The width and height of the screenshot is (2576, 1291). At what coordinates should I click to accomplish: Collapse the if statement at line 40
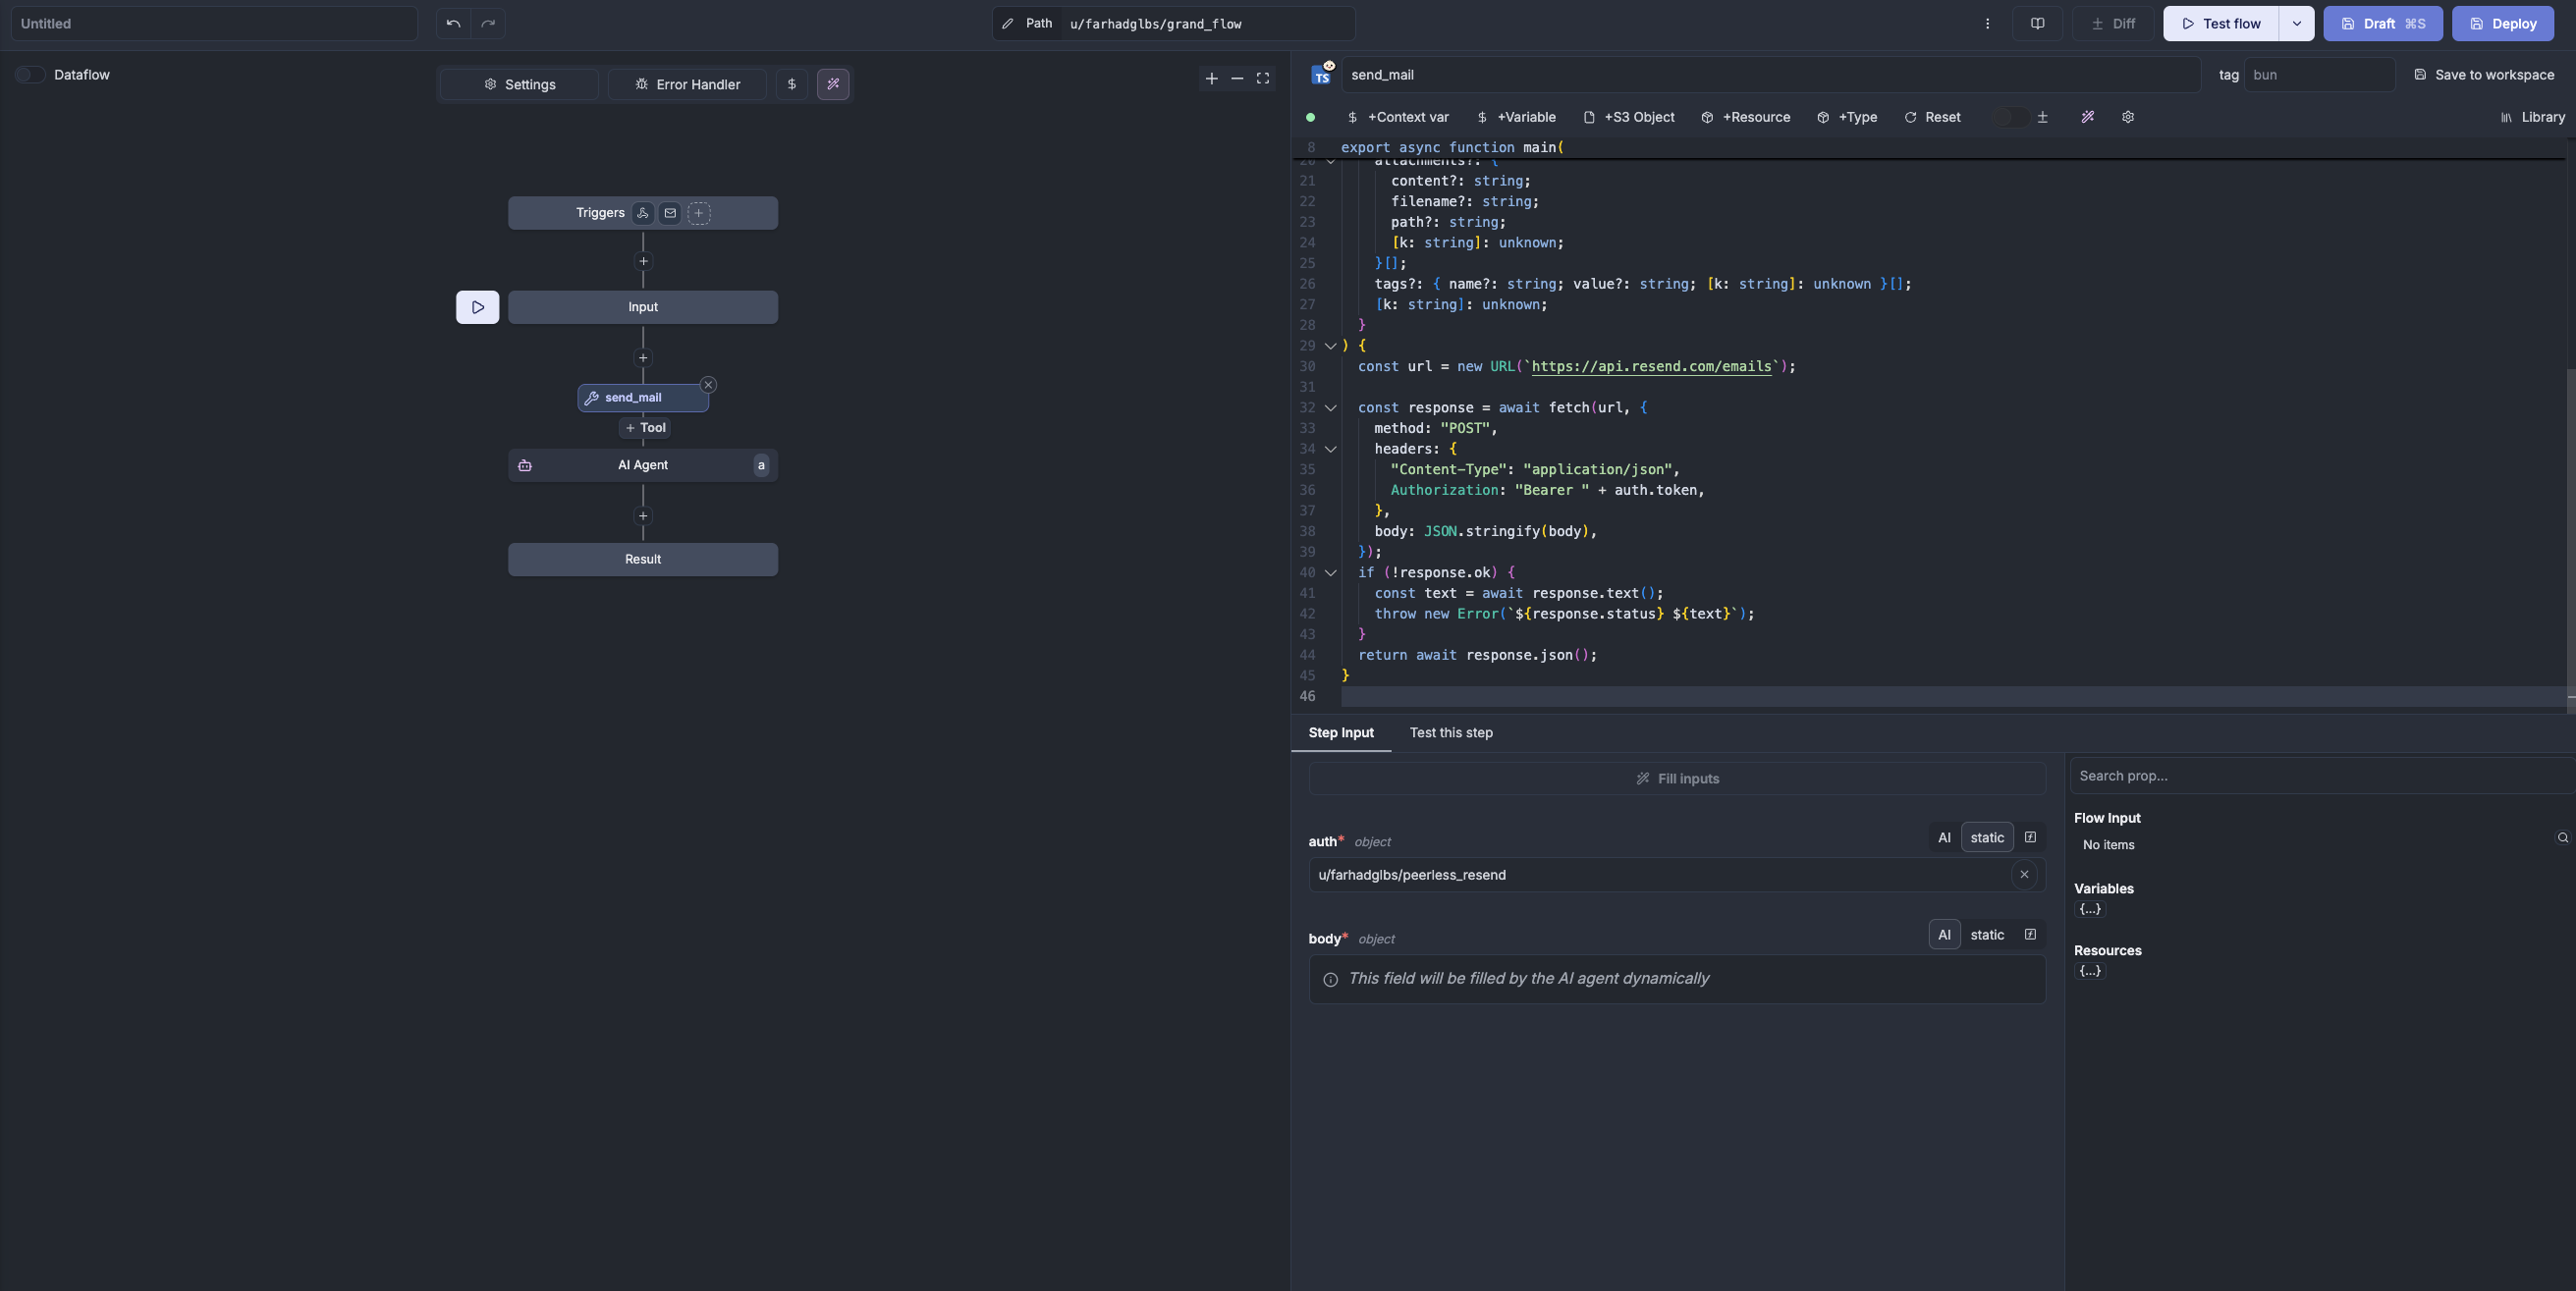click(x=1330, y=572)
